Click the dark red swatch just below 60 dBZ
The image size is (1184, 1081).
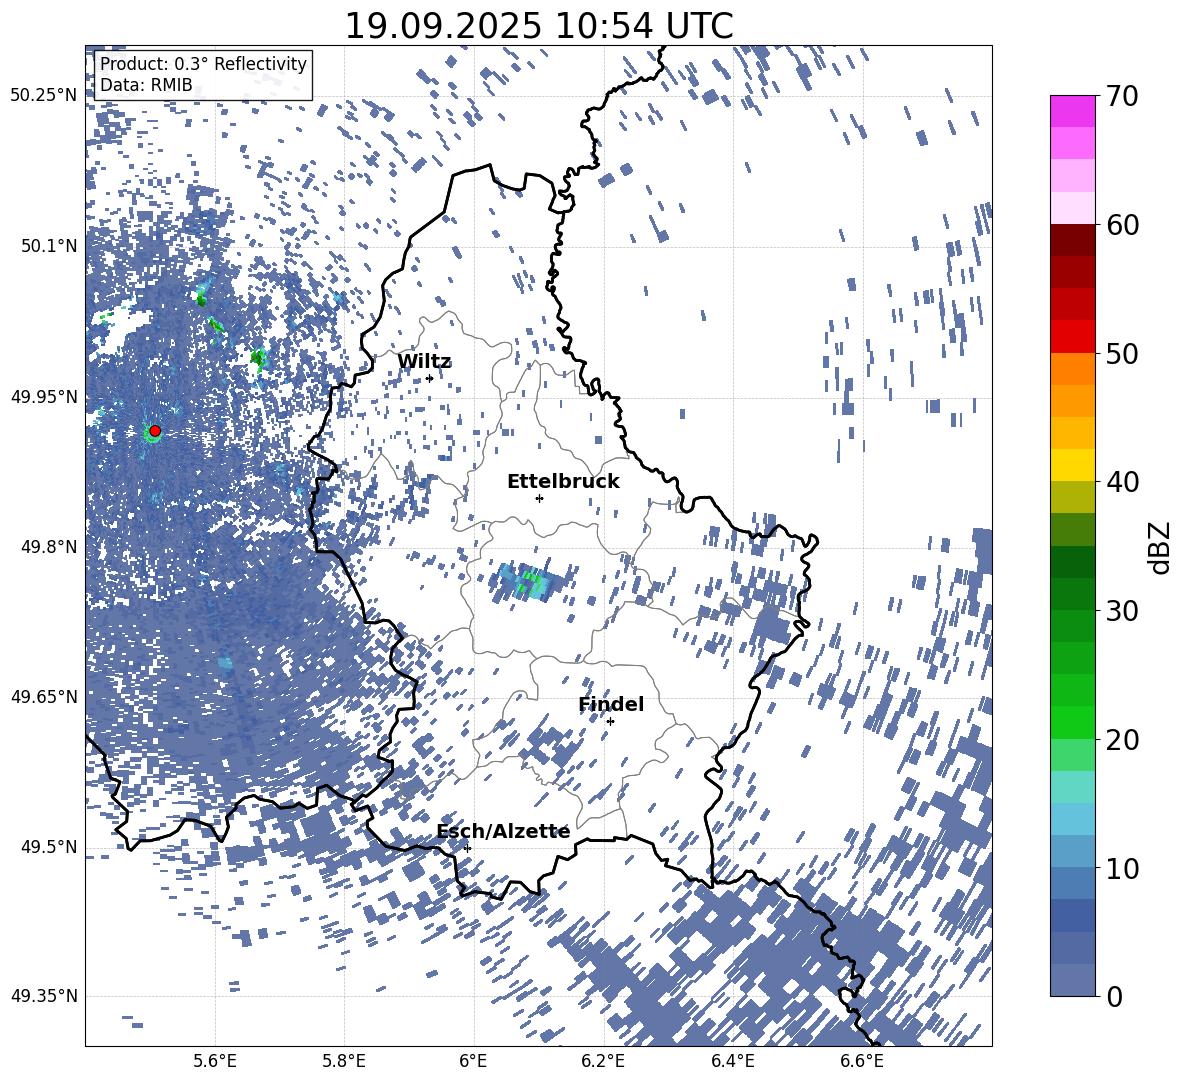(1072, 240)
